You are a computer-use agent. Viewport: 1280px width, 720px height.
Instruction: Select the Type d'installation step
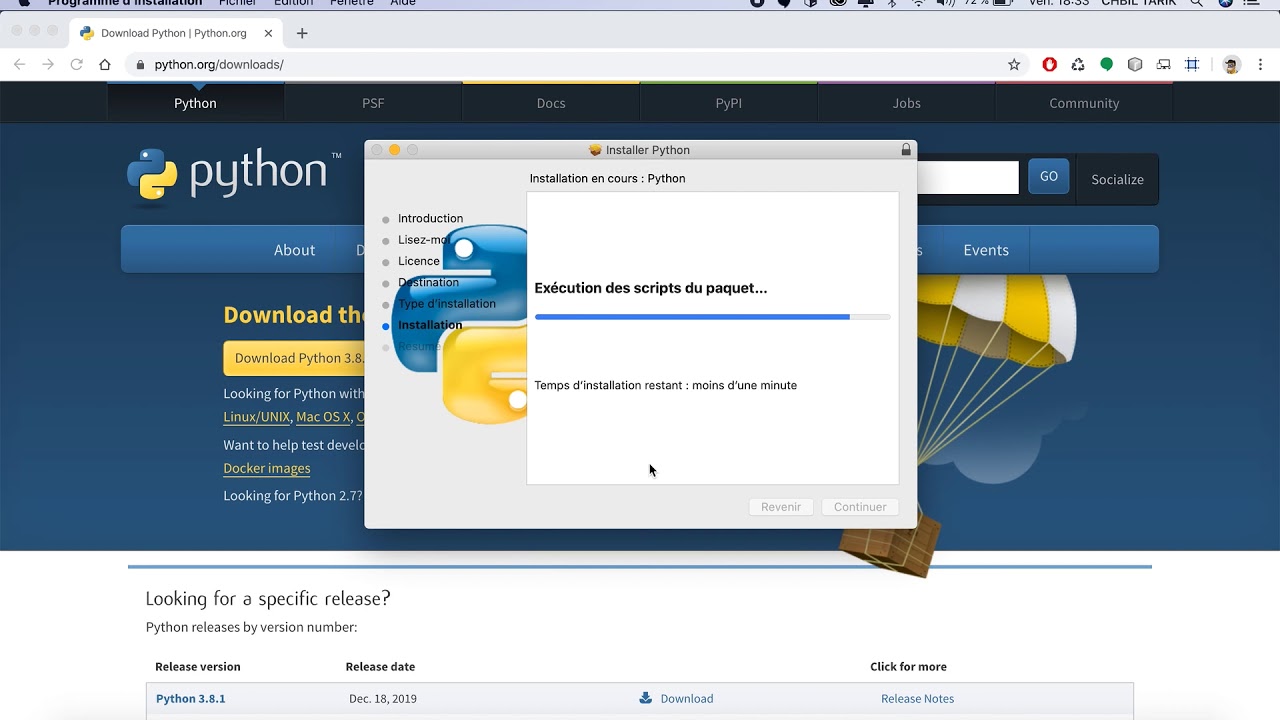click(x=446, y=304)
